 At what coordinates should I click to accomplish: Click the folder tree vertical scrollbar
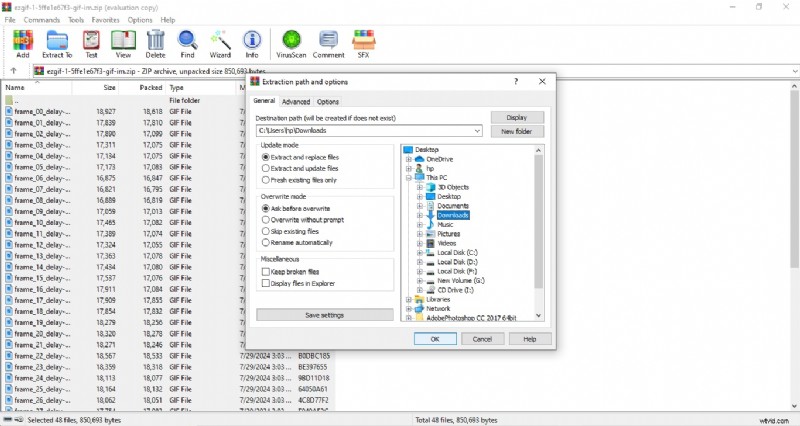538,222
